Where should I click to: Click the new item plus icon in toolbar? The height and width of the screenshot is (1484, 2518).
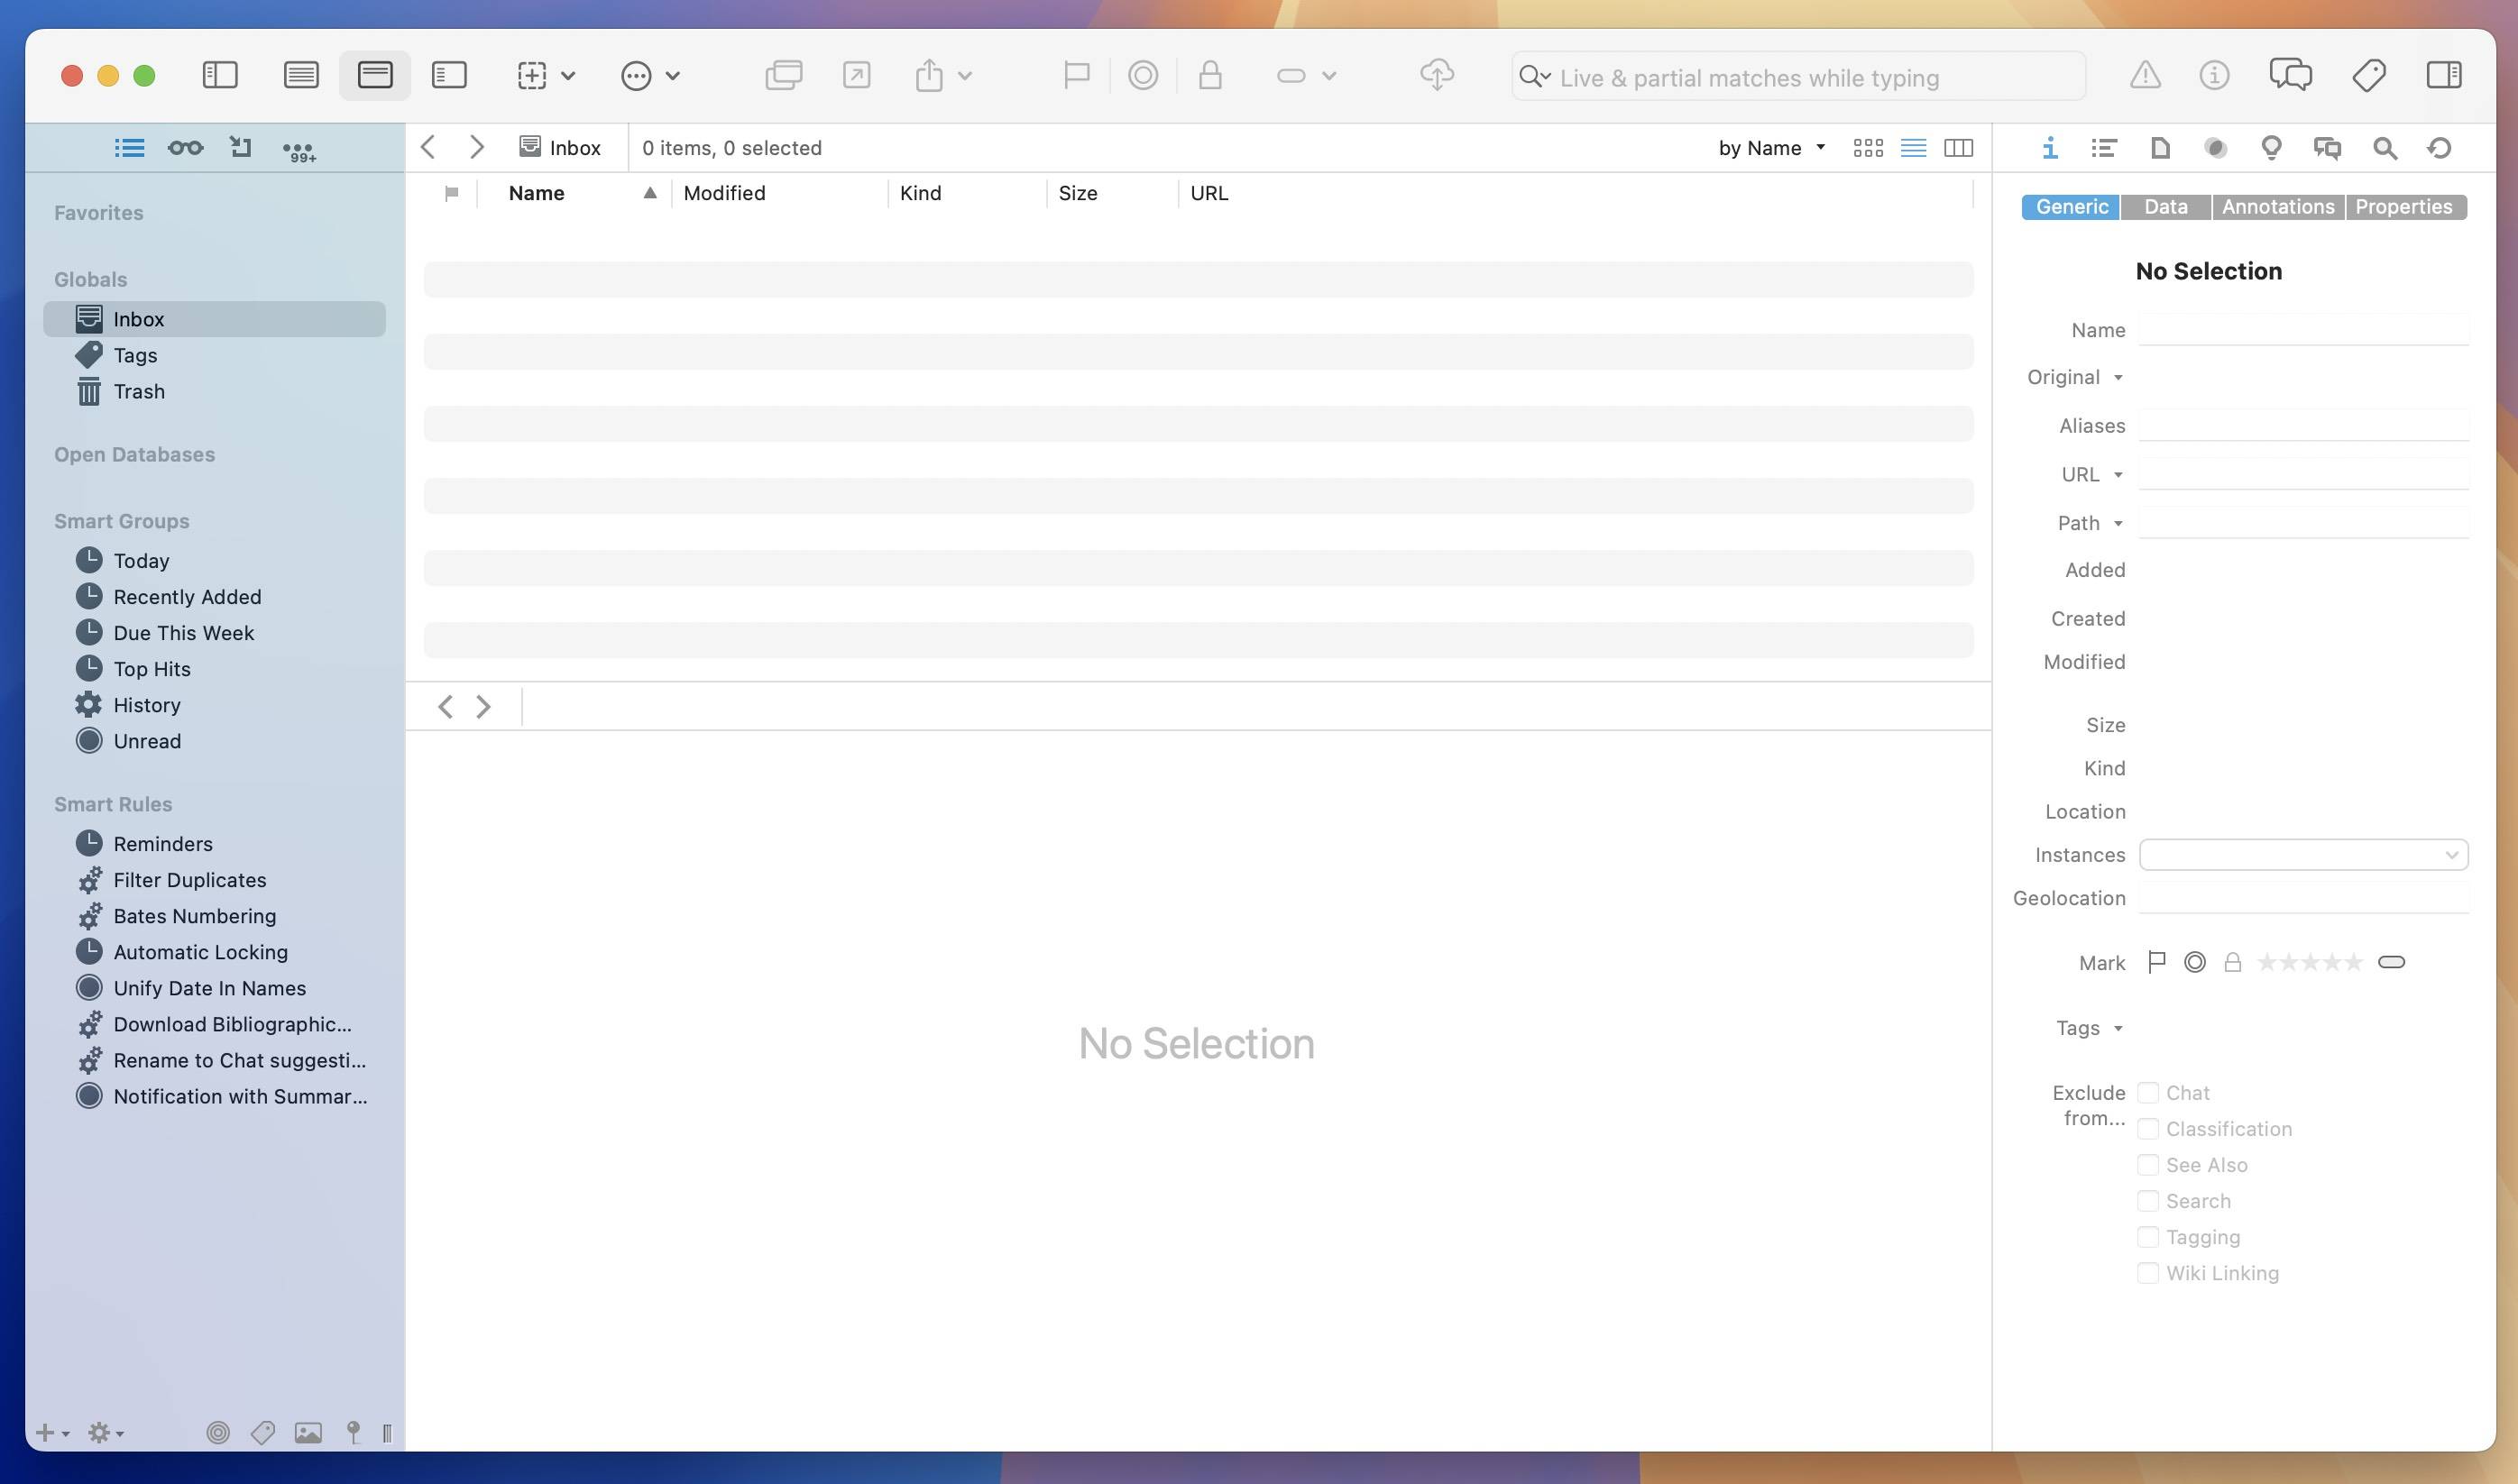click(x=532, y=75)
